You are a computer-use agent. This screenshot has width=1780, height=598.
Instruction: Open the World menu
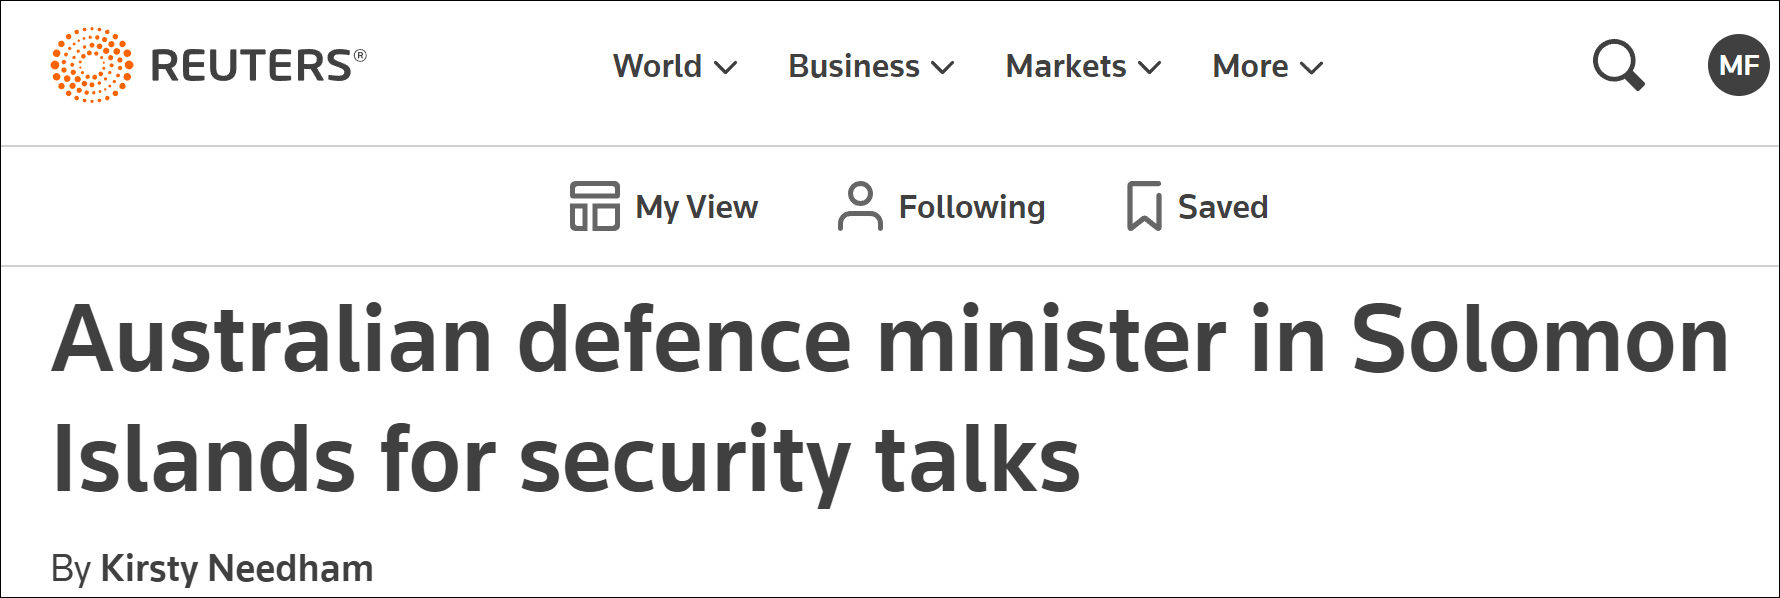click(x=658, y=66)
